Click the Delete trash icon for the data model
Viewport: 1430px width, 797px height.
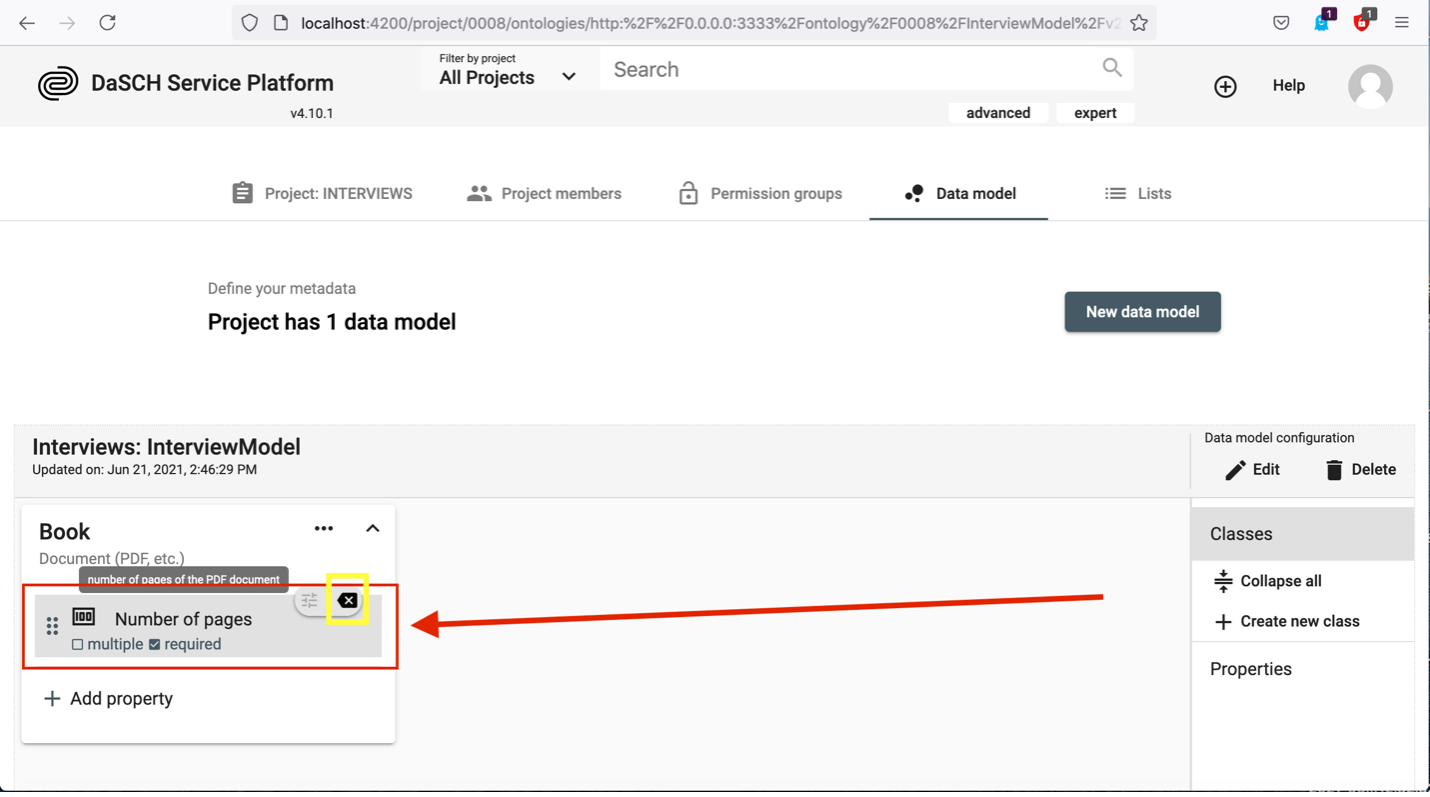1335,469
